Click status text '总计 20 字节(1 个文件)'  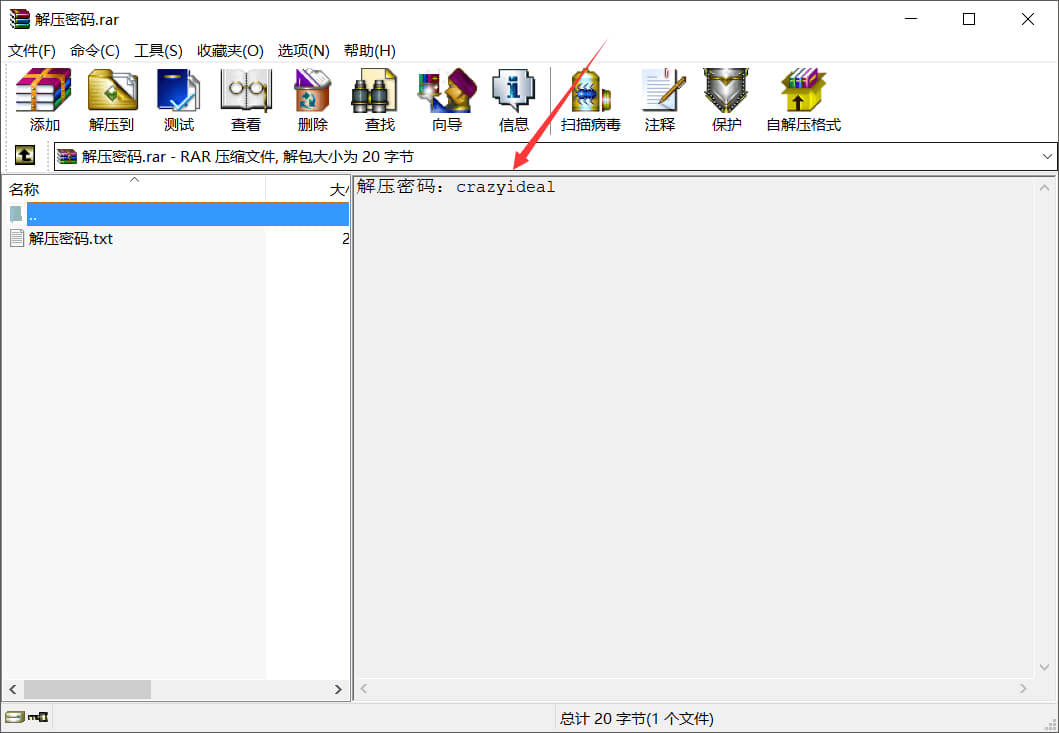click(x=636, y=718)
